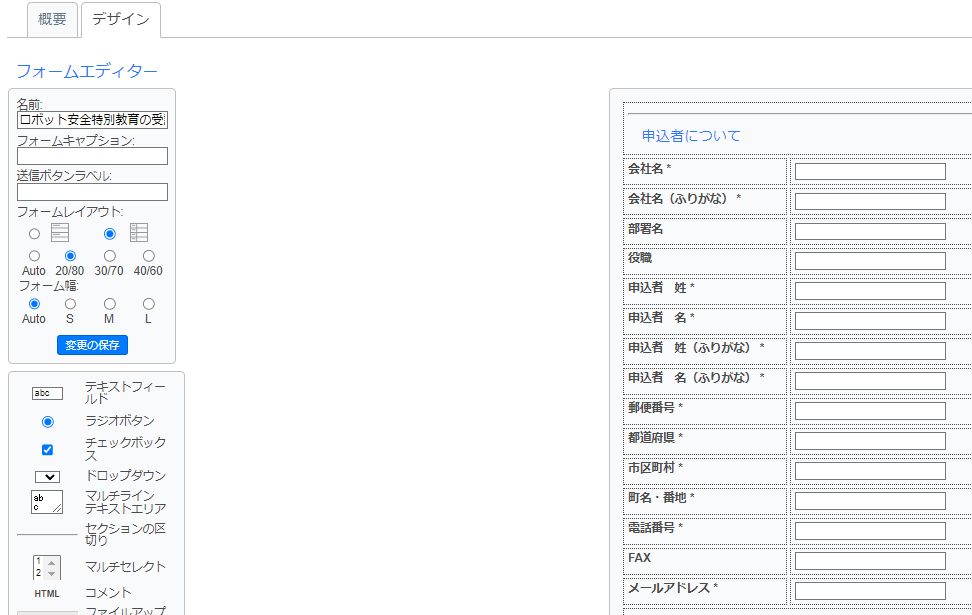Select the Section Break (セクションの区切り) line icon
Screen dimensions: 972x615
(x=47, y=534)
